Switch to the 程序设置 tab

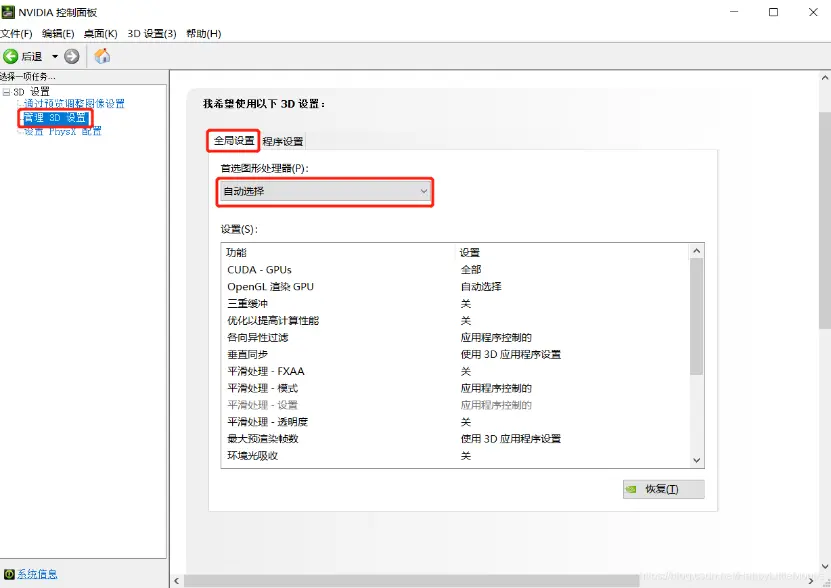283,141
